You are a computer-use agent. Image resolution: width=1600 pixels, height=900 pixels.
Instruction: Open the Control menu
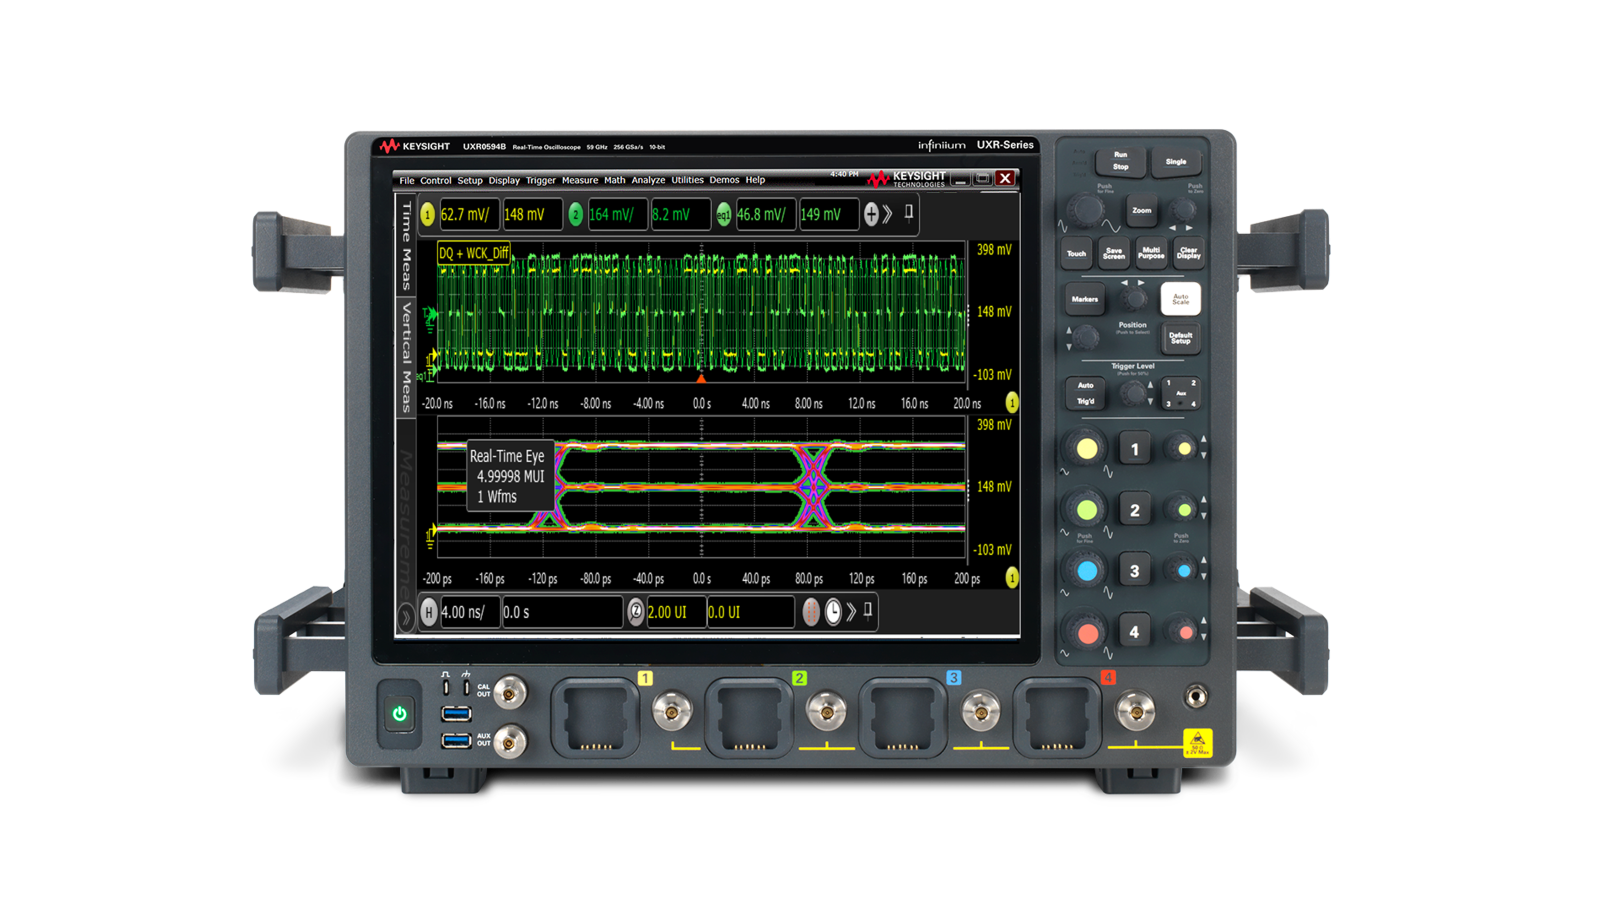click(435, 181)
